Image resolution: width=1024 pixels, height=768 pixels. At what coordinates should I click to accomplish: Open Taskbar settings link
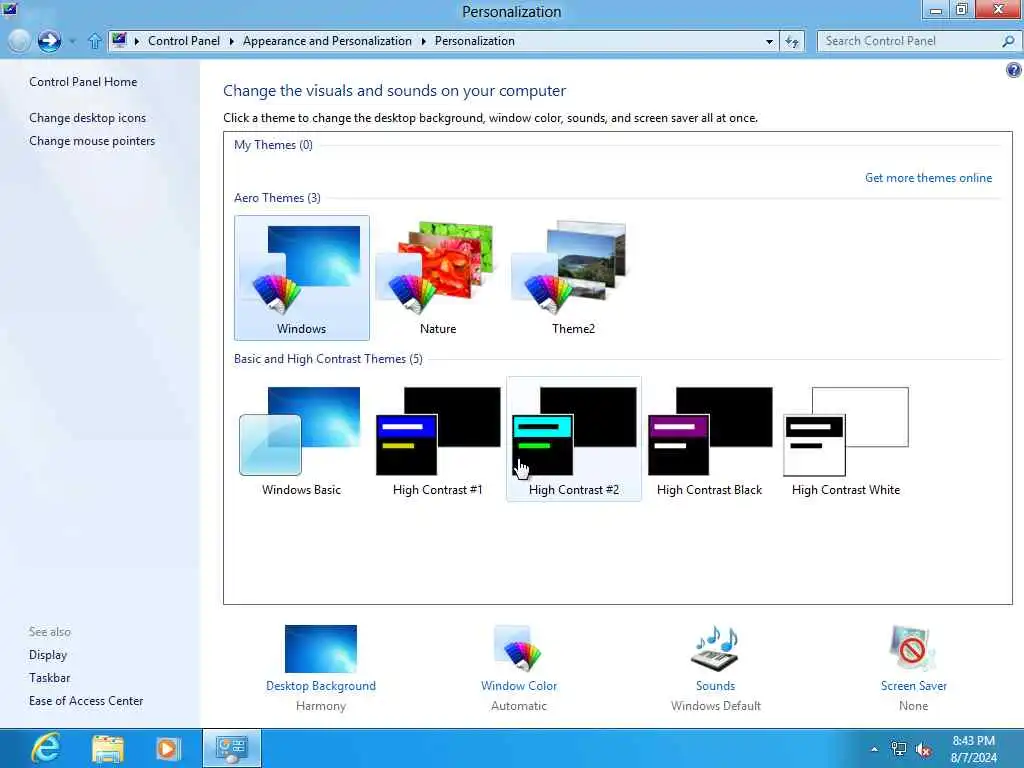click(x=49, y=677)
